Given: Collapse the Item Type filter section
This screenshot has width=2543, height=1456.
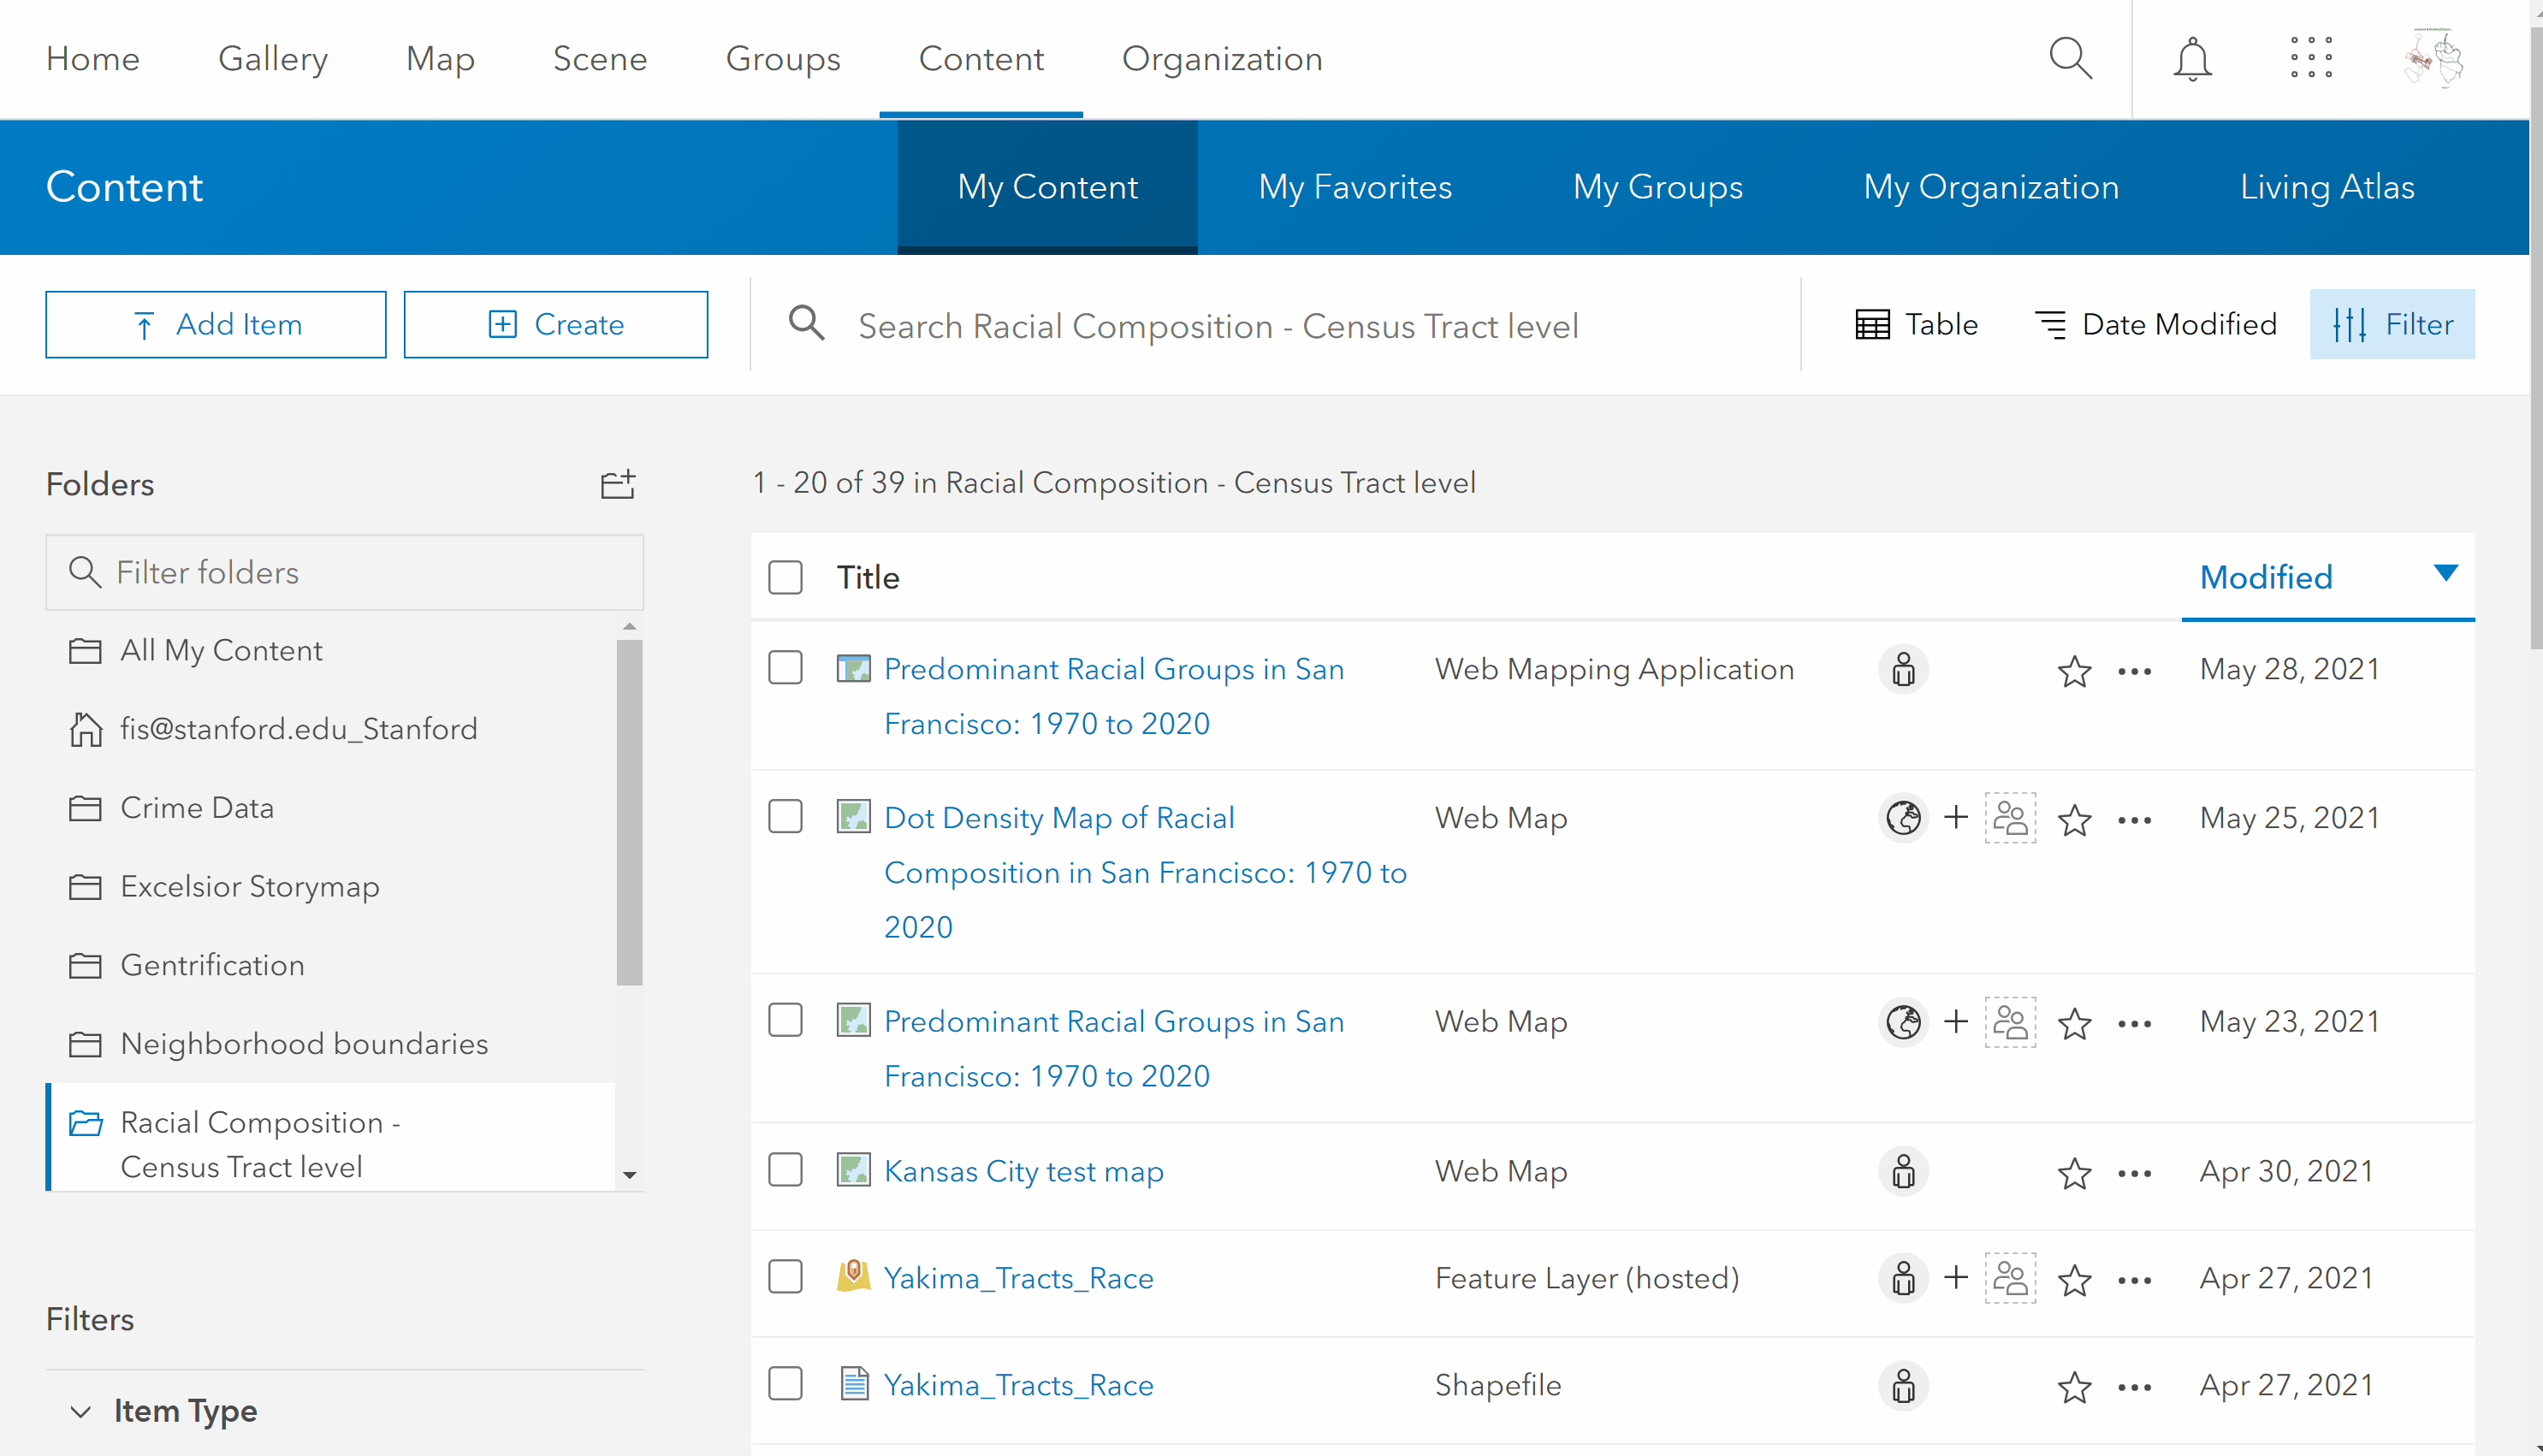Looking at the screenshot, I should click(x=81, y=1411).
